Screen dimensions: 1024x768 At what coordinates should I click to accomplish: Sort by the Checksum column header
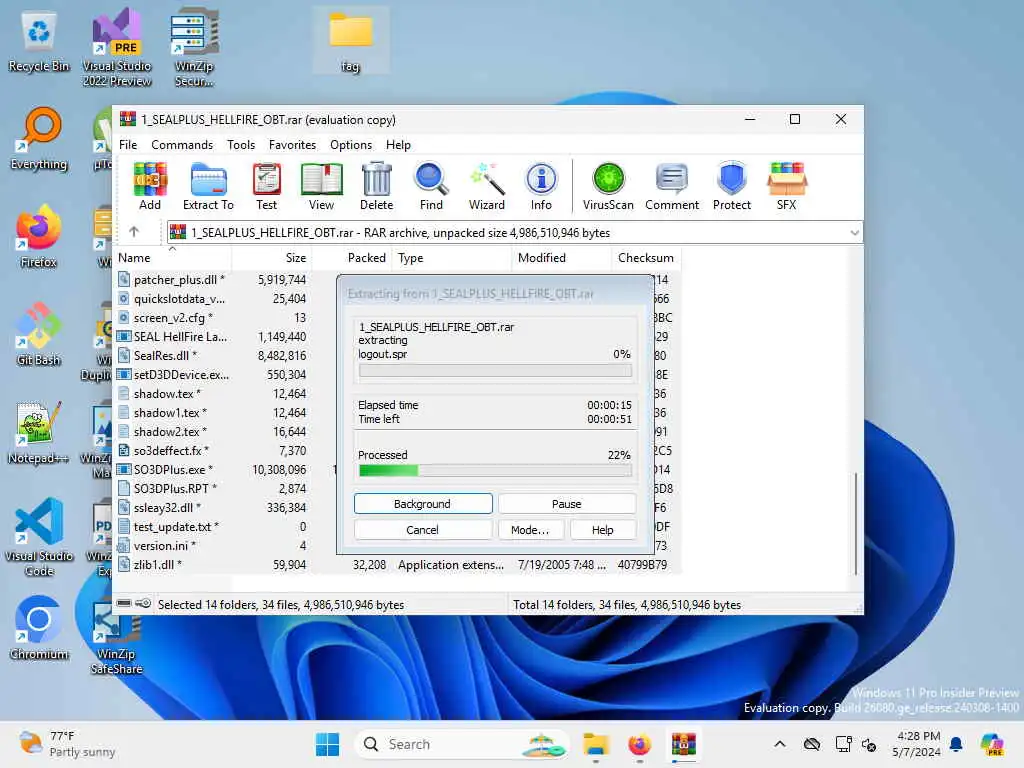(x=646, y=258)
